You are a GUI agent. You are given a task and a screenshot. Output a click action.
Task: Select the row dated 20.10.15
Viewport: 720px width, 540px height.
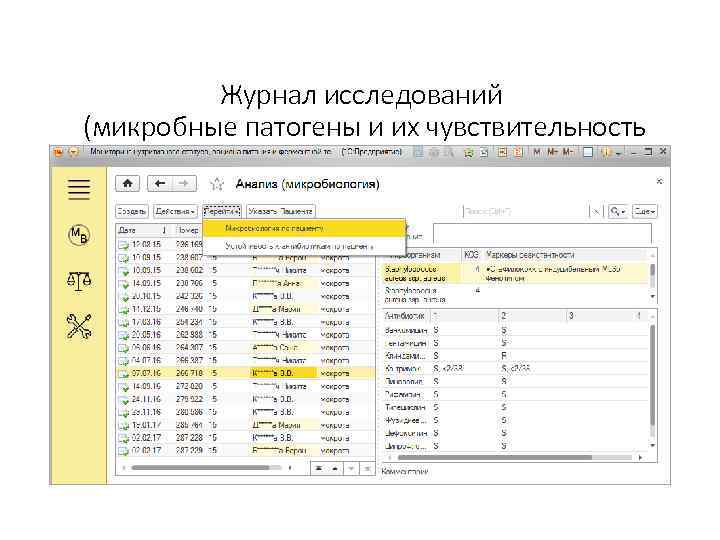[245, 296]
